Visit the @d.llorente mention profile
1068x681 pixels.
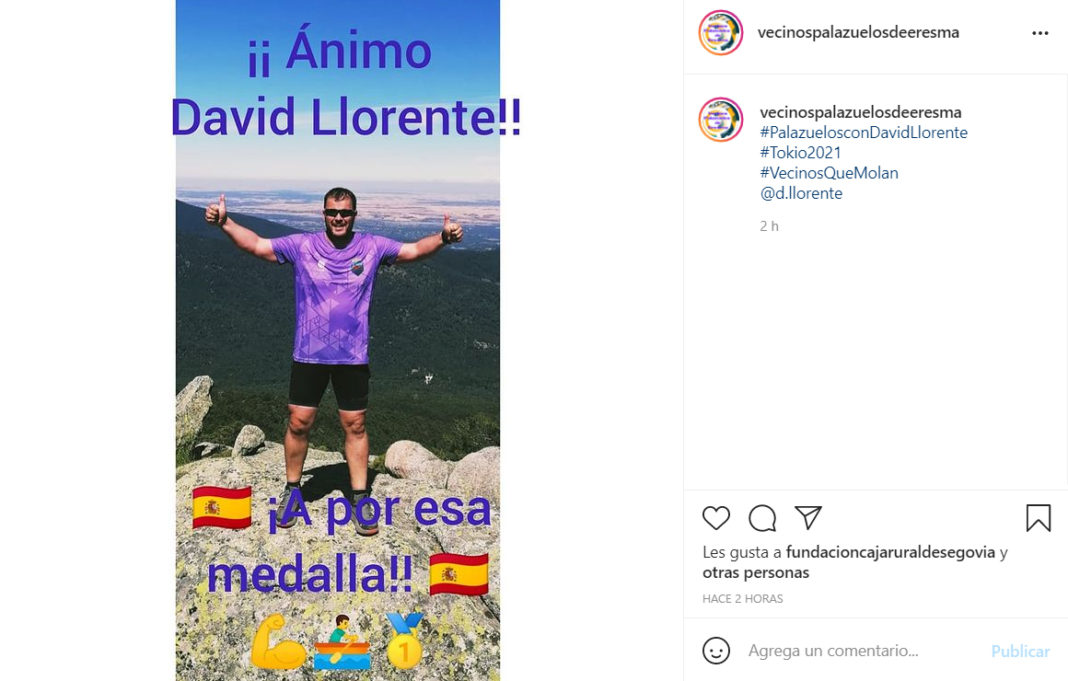pyautogui.click(x=801, y=193)
